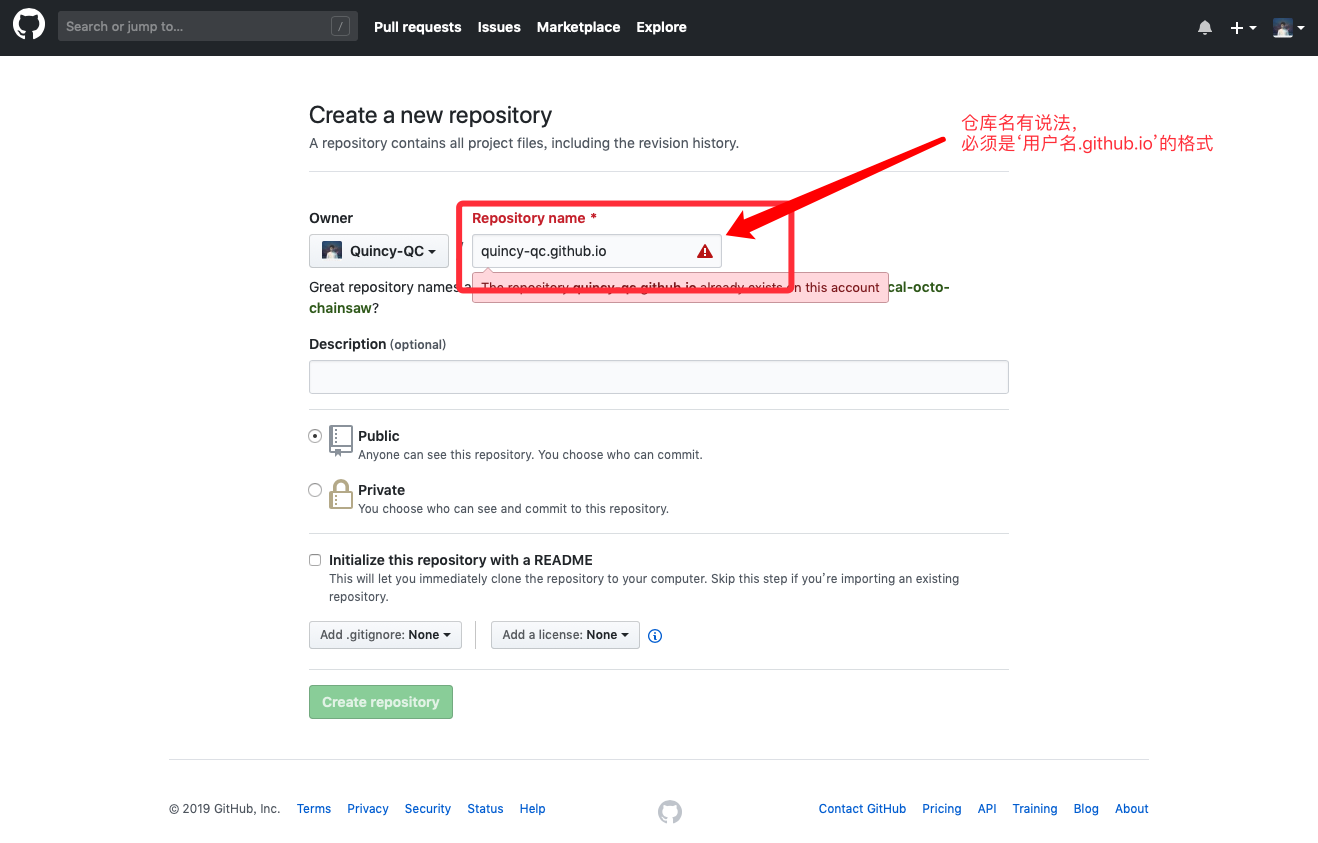
Task: Click the red warning triangle icon
Action: (705, 252)
